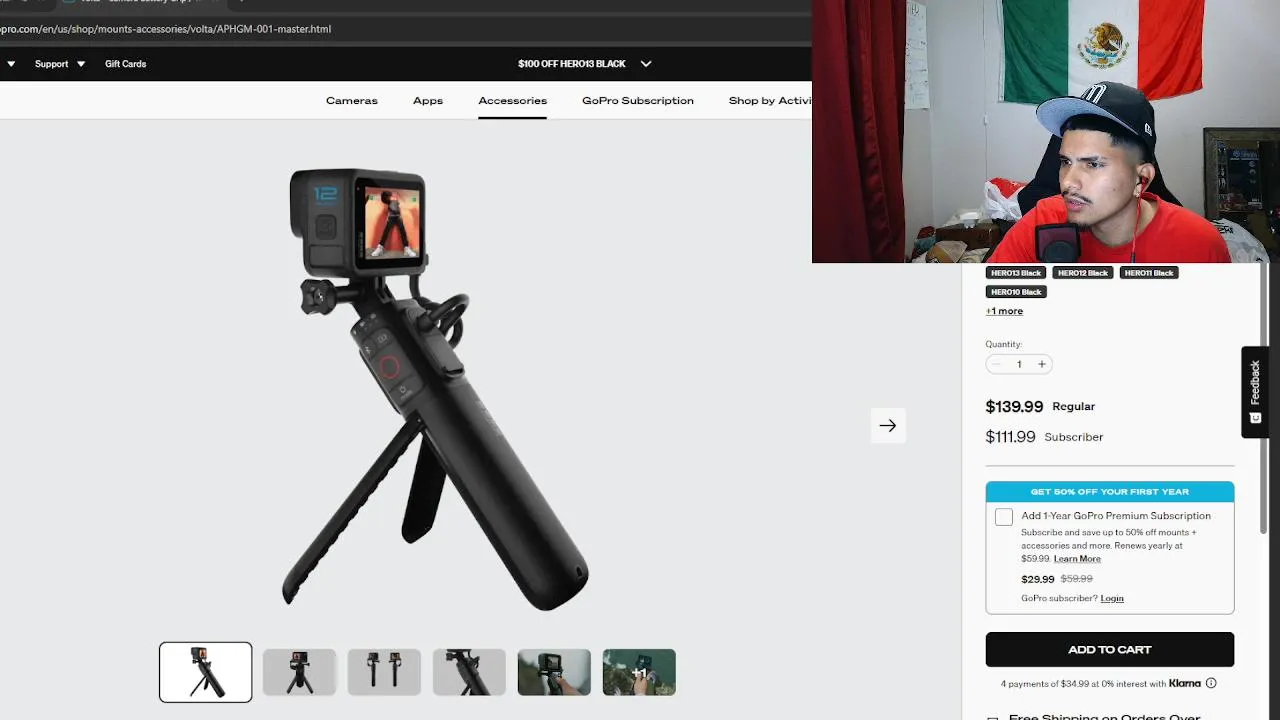The image size is (1280, 720).
Task: Click the next image arrow button
Action: (x=888, y=426)
